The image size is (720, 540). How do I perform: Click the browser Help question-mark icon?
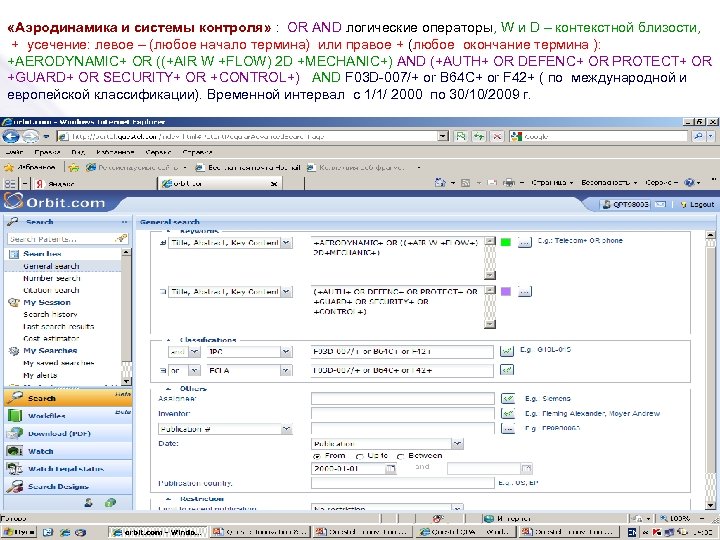pos(689,183)
